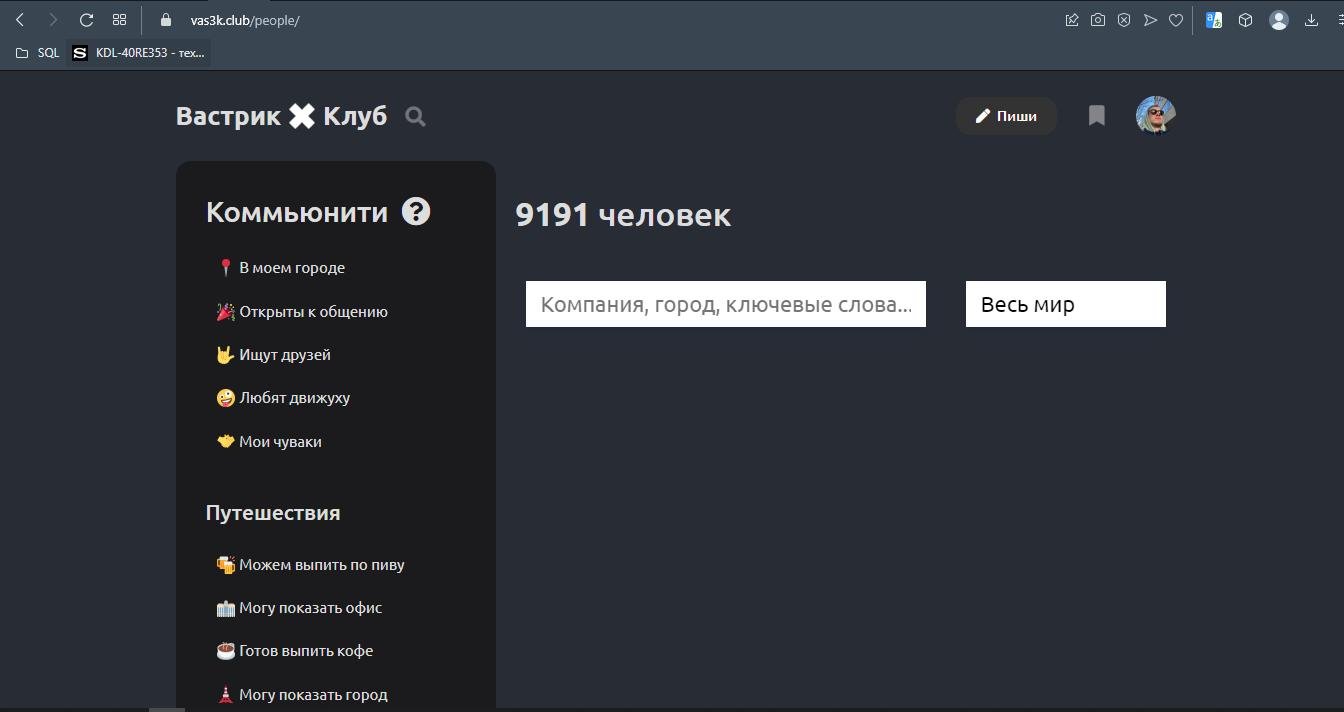Open the browser downloads icon
Image resolution: width=1344 pixels, height=712 pixels.
coord(1311,20)
